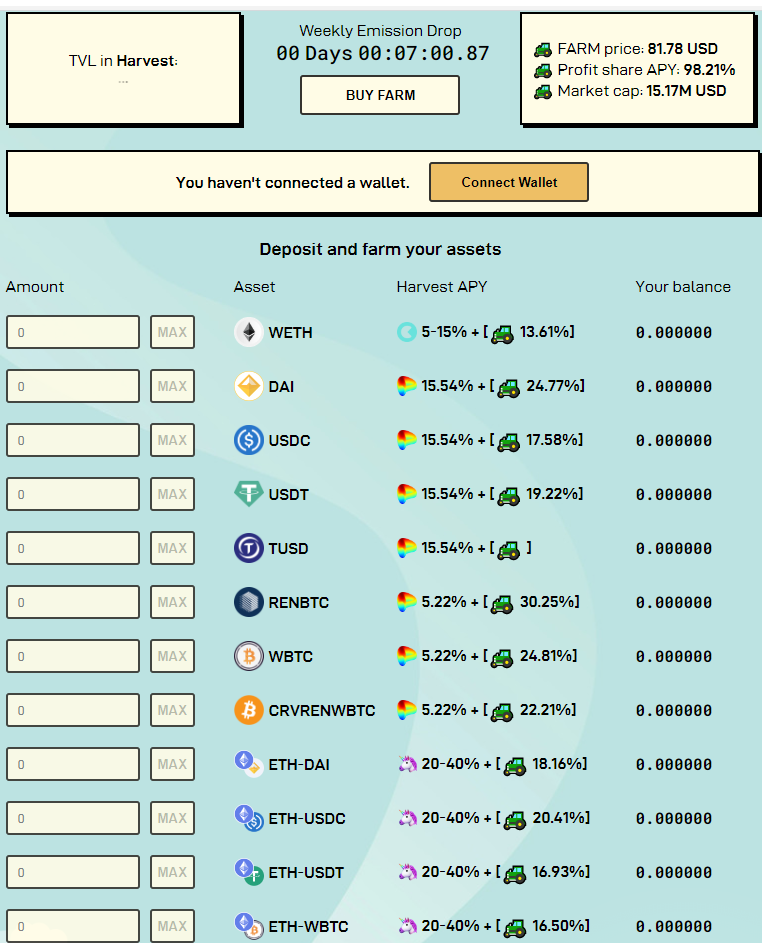Click MAX button for WBTC
Viewport: 762px width, 943px height.
173,656
